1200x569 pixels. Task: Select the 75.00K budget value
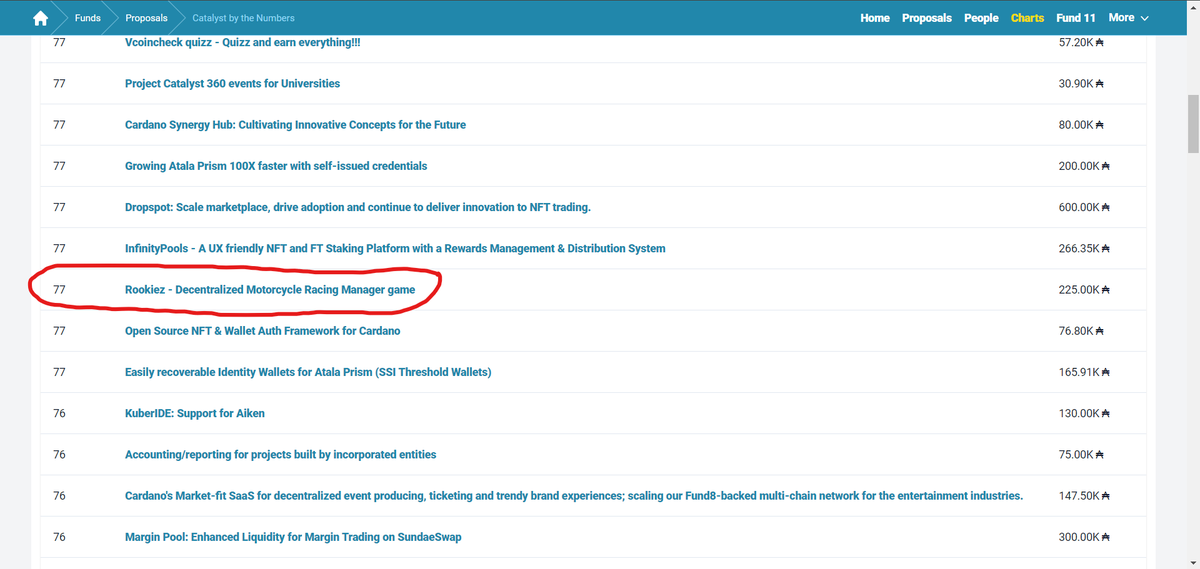pyautogui.click(x=1080, y=455)
